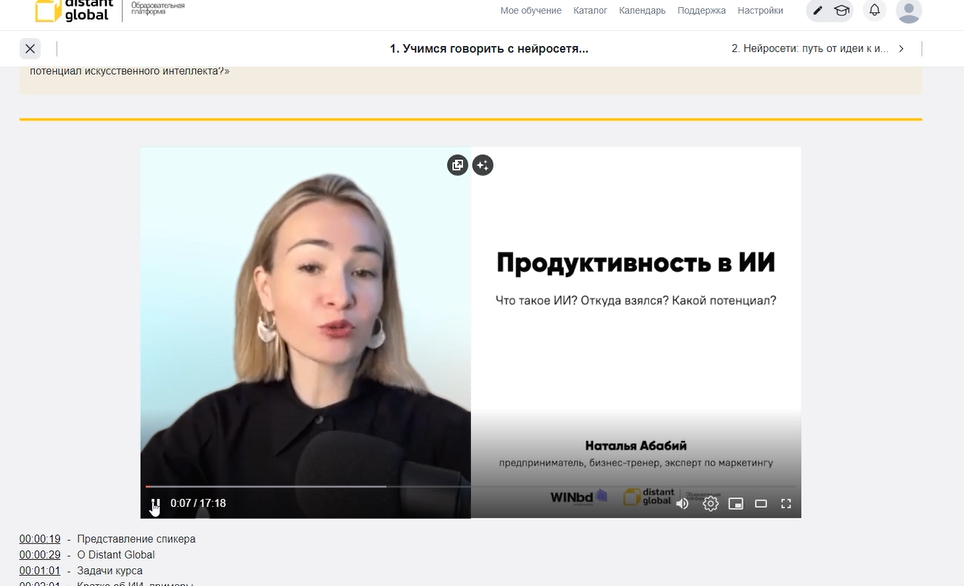The image size is (964, 586).
Task: Click the video progress bar
Action: click(470, 486)
